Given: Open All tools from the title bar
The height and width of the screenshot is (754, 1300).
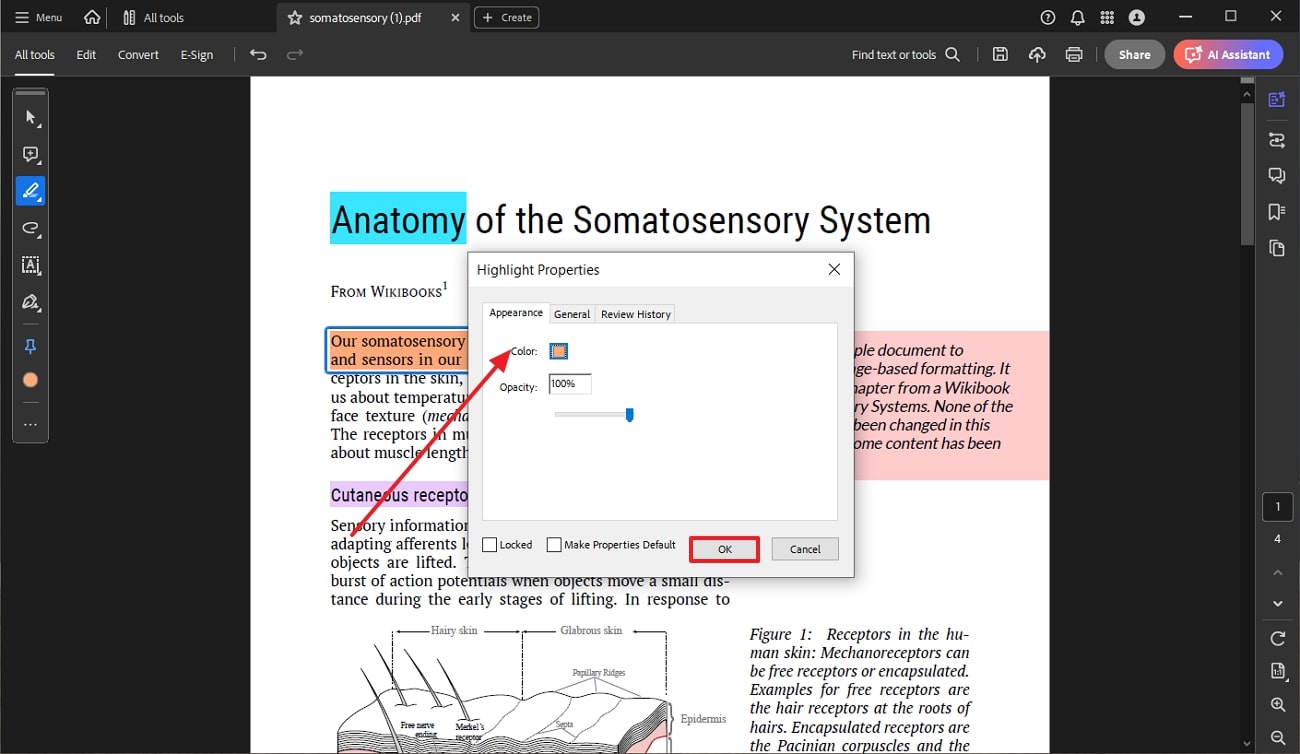Looking at the screenshot, I should [x=153, y=17].
